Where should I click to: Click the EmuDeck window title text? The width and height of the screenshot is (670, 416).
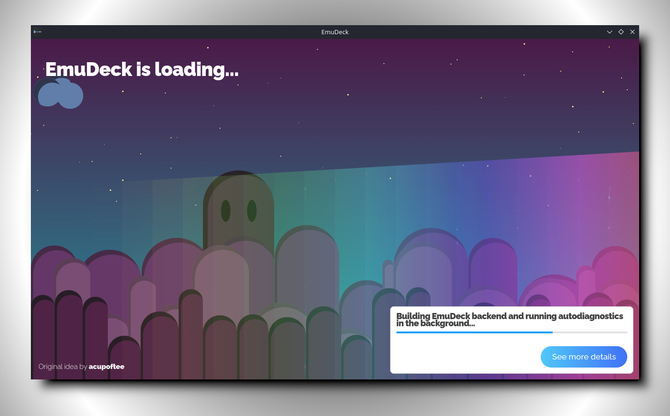(335, 32)
